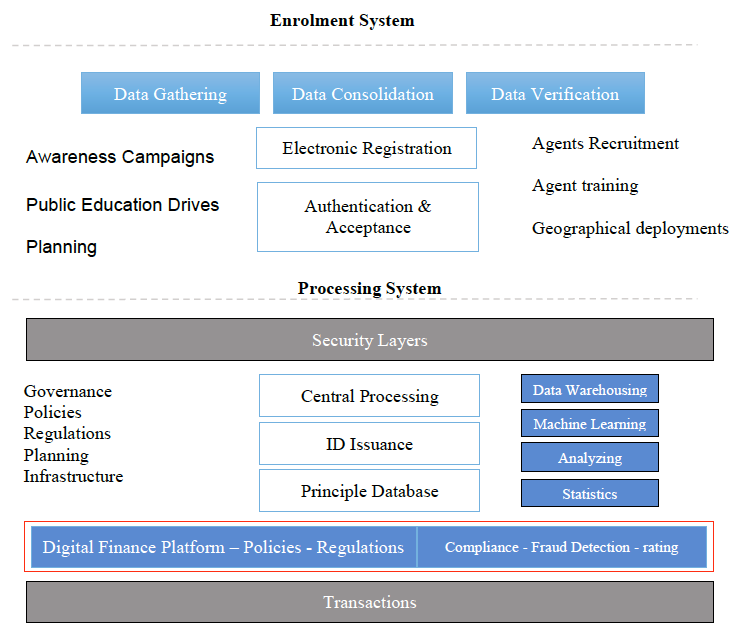Click the Data Verification box
The image size is (742, 643).
tap(555, 93)
